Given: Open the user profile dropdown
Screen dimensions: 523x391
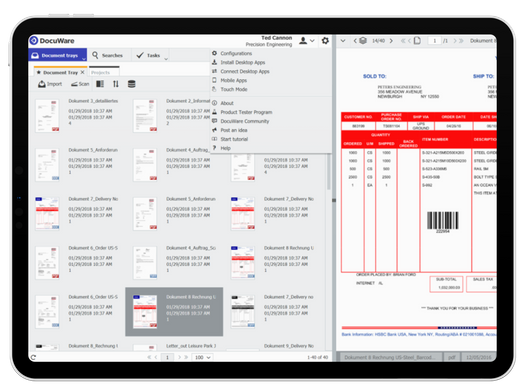Looking at the screenshot, I should (307, 41).
